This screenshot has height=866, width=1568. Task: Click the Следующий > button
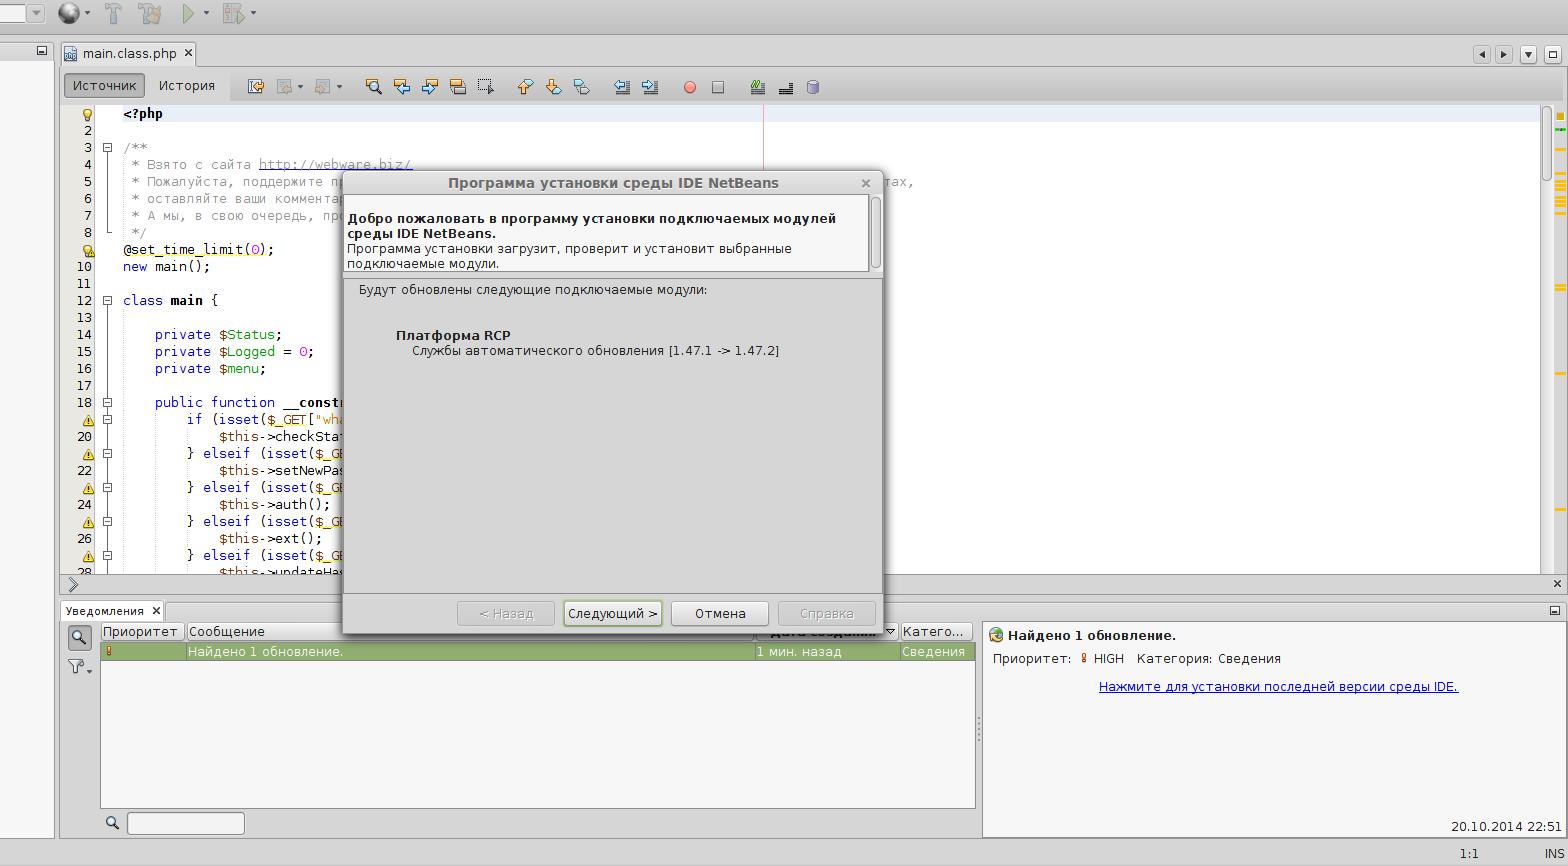point(612,613)
